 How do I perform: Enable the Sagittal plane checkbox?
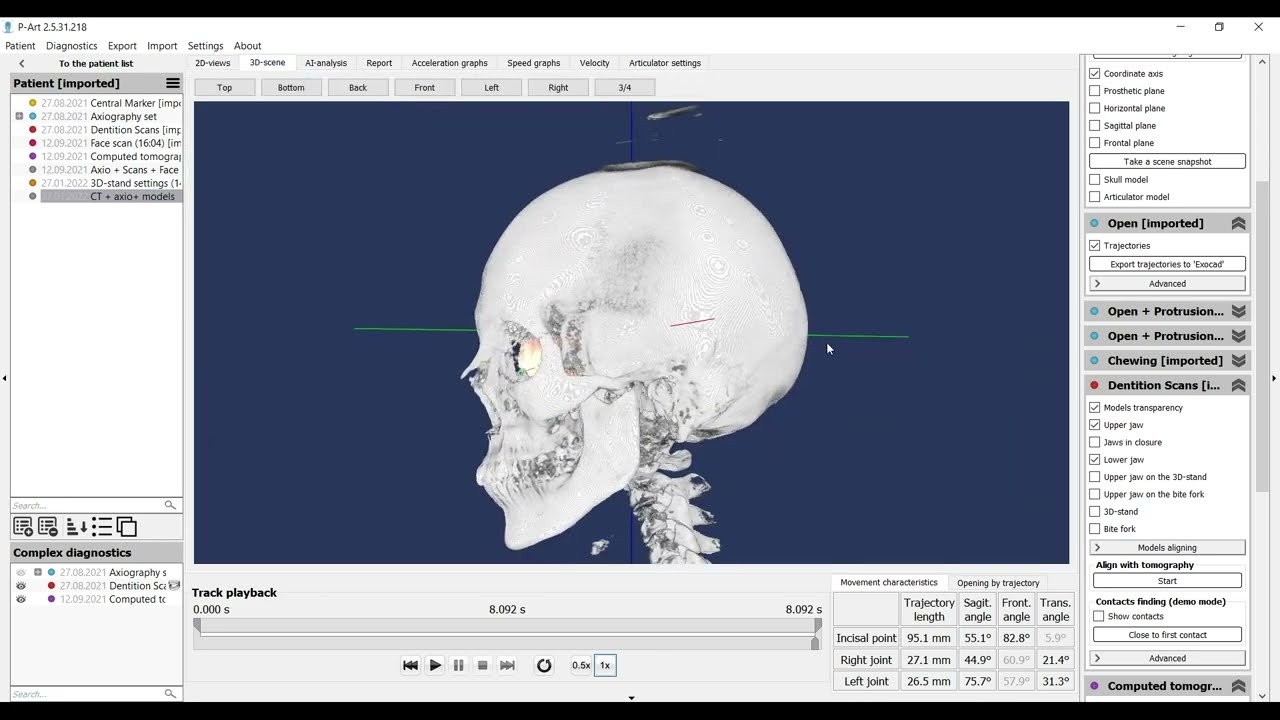(x=1095, y=126)
